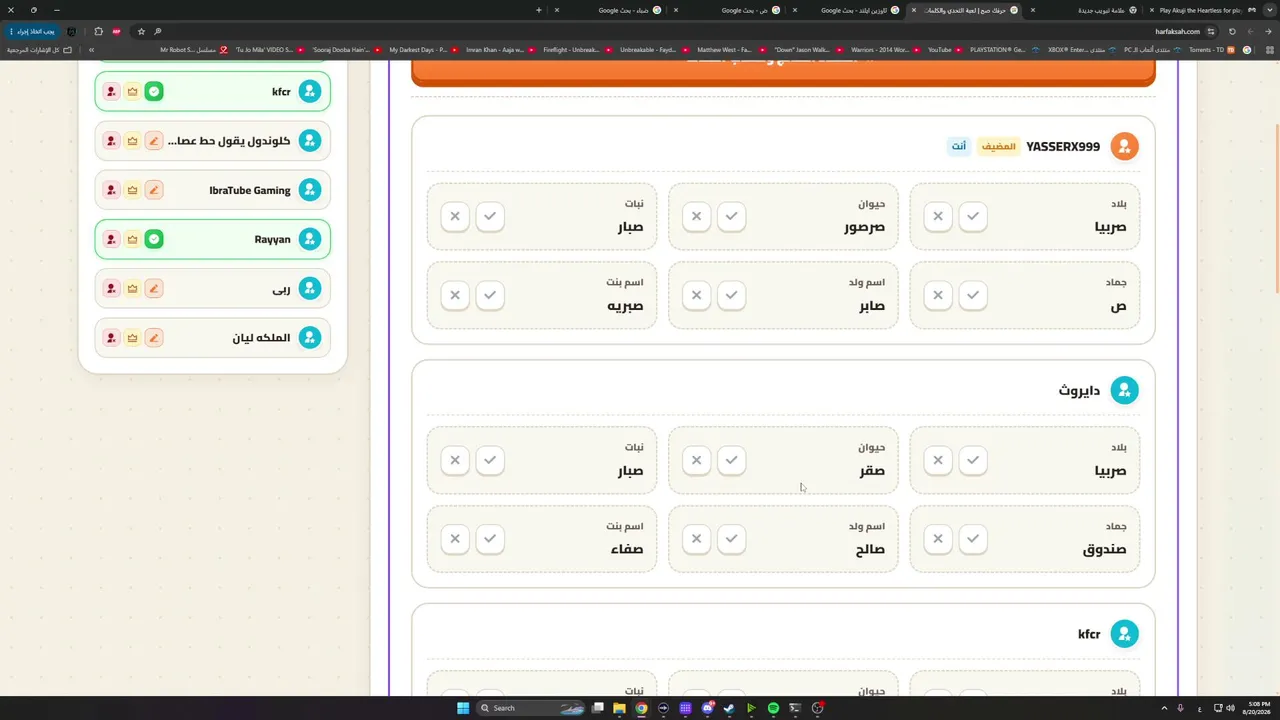Give the crown to player كلوندول
The height and width of the screenshot is (720, 1280).
coord(132,141)
